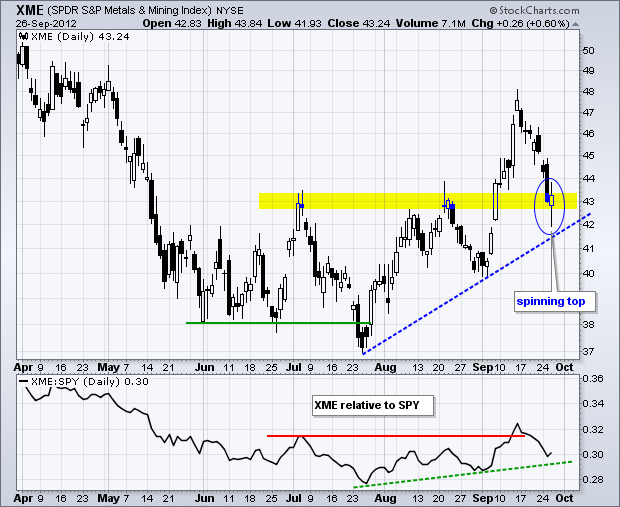Click the Chg +0.26 (+0.60%) value
This screenshot has height=507, width=620.
tap(520, 23)
